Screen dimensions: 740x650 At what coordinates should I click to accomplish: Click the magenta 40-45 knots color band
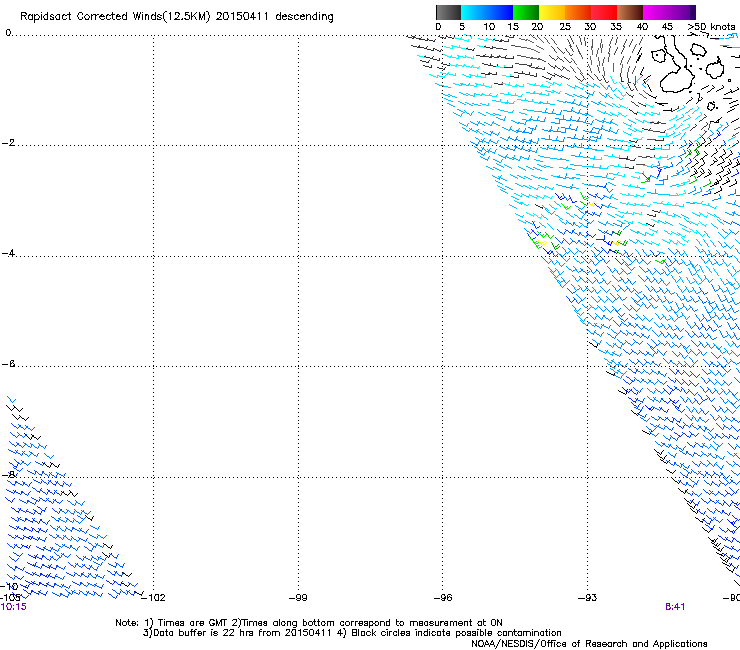coord(656,12)
